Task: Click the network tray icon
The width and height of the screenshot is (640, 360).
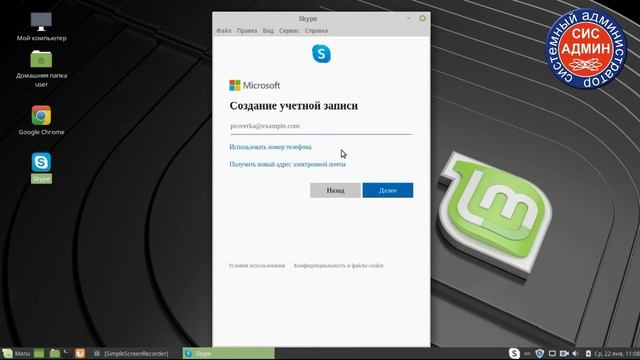Action: point(552,353)
